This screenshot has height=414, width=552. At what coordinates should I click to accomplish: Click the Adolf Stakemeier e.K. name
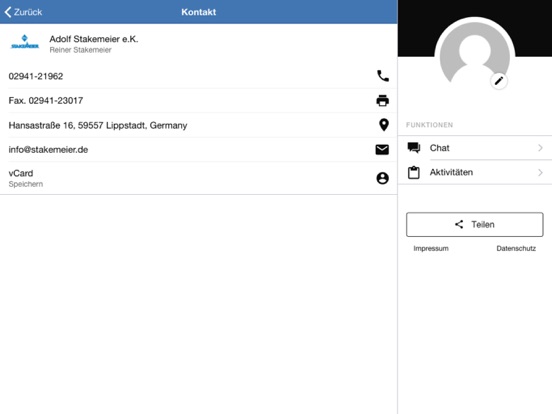click(x=94, y=39)
